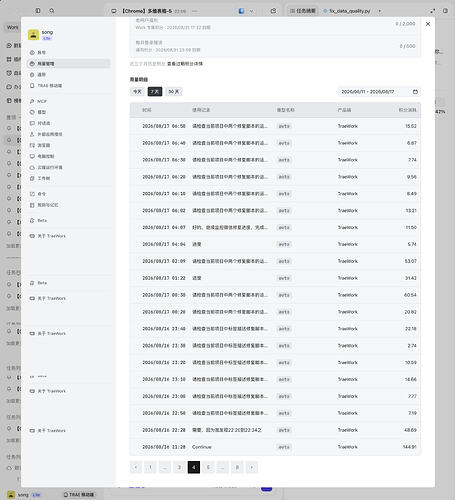Close the settings dialog with X
Screen dimensions: 455x500
tap(428, 24)
